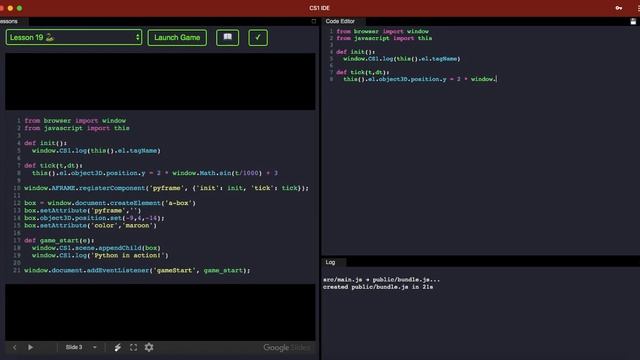The width and height of the screenshot is (640, 360).
Task: Click 'Python in action!' log line in slide
Action: (100, 256)
